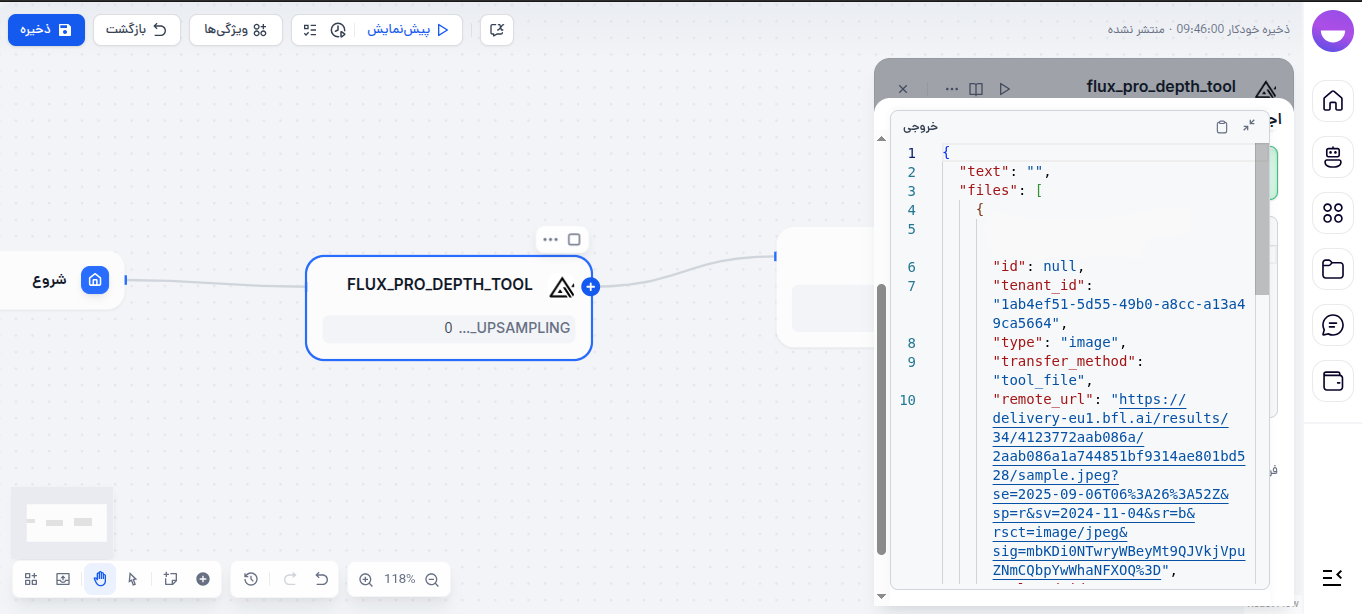Viewport: 1362px width, 614px height.
Task: Open the "..." options menu in the panel header
Action: (951, 89)
